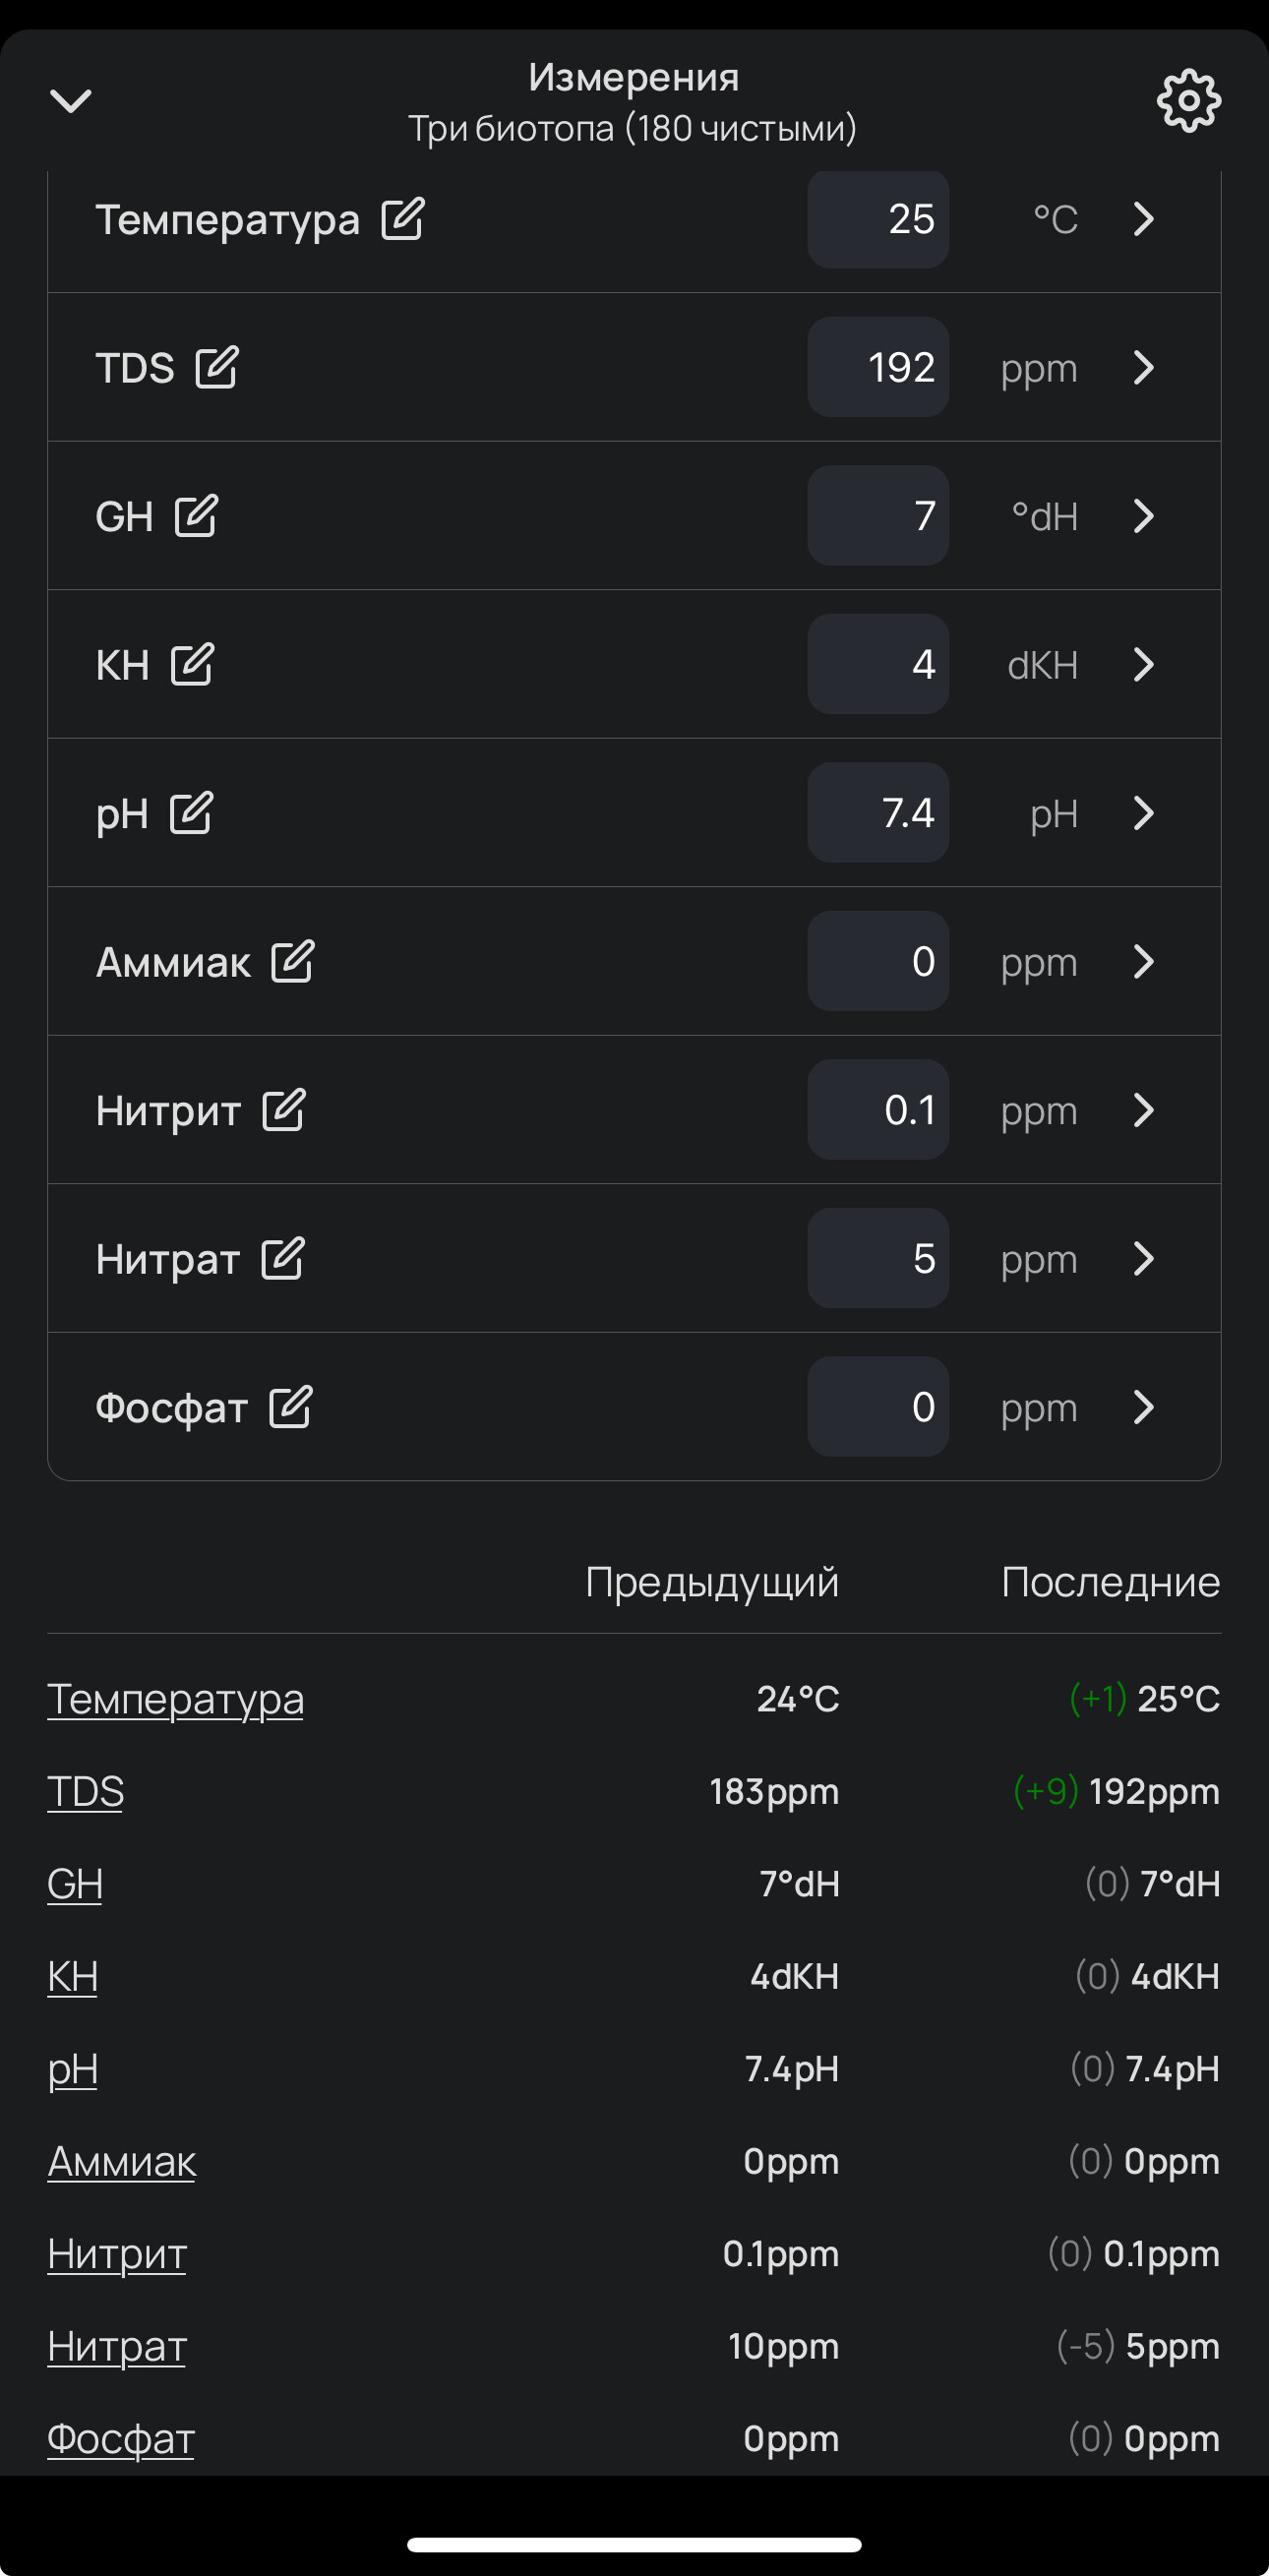Expand the Нитрат row with its right arrow
Viewport: 1269px width, 2576px height.
[1143, 1259]
